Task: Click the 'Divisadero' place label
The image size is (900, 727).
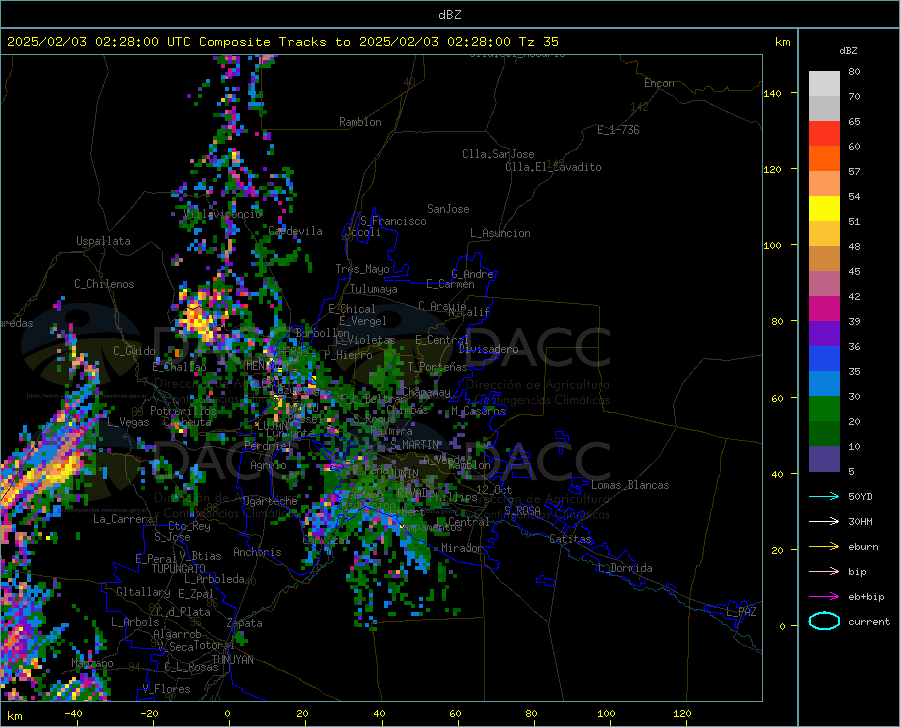Action: 488,349
